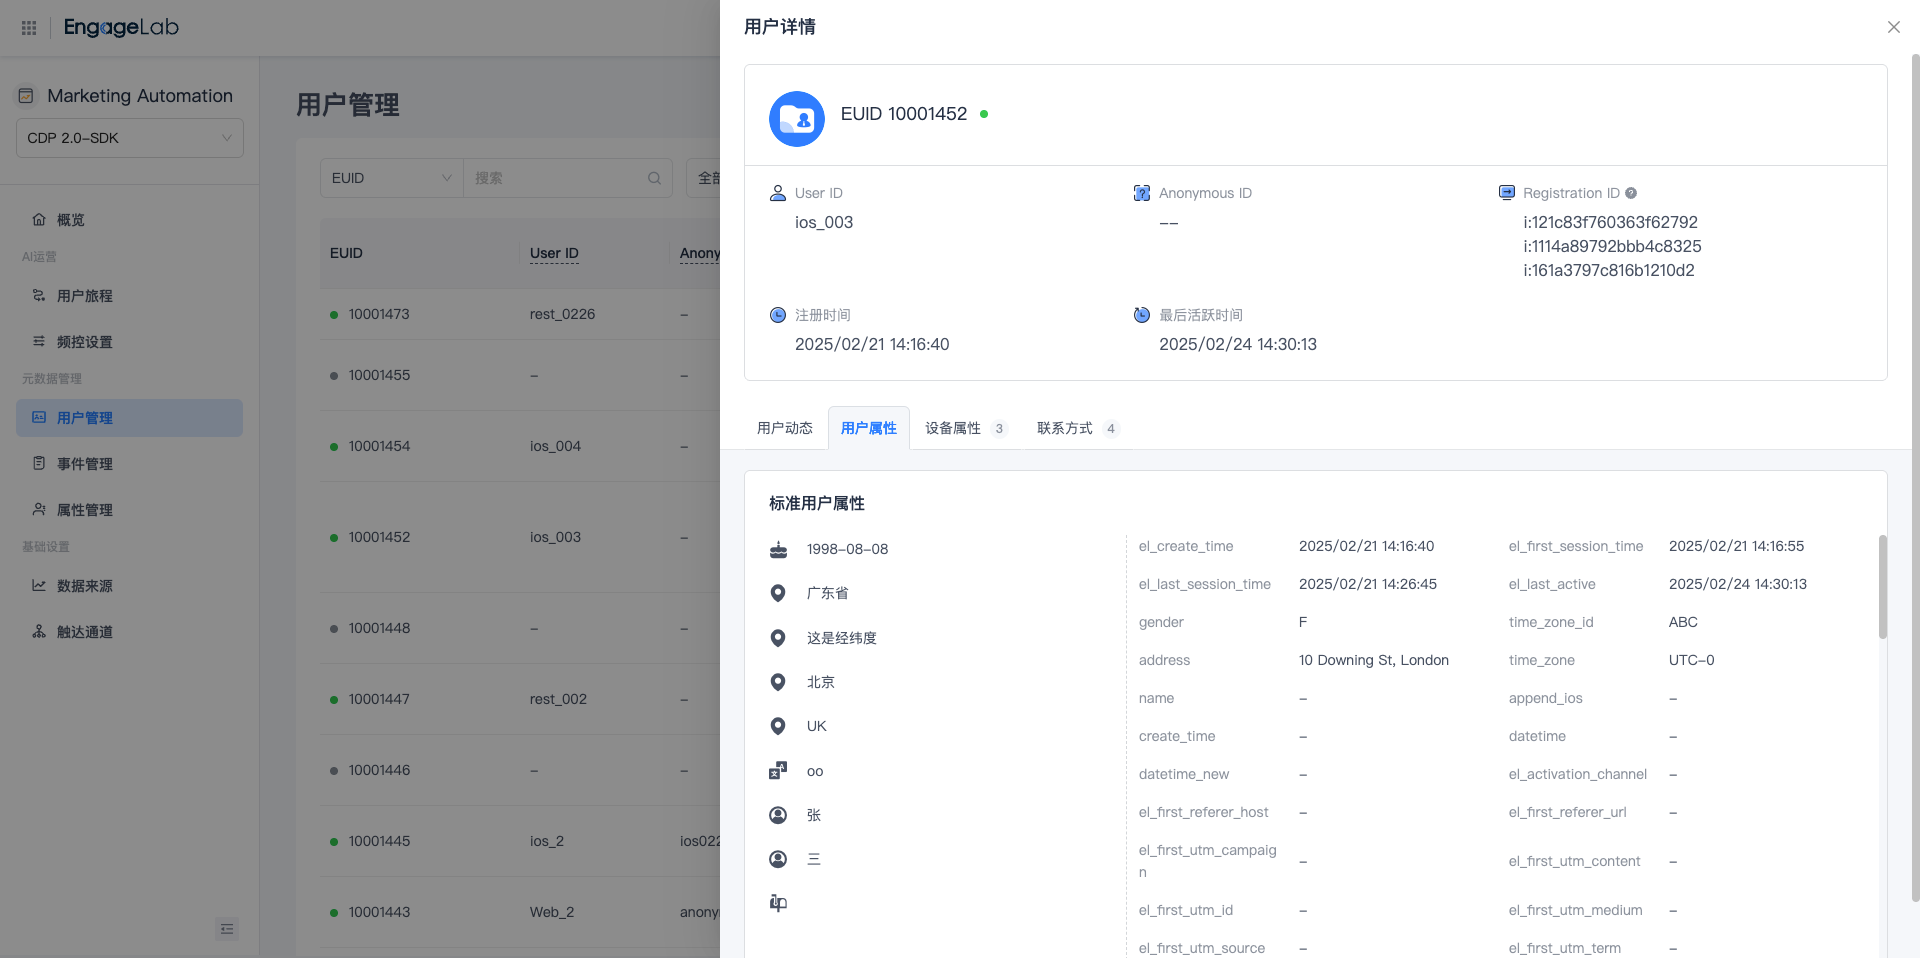Screen dimensions: 1920x958
Task: Click the 最后活跃时间 clock icon
Action: pyautogui.click(x=1142, y=315)
